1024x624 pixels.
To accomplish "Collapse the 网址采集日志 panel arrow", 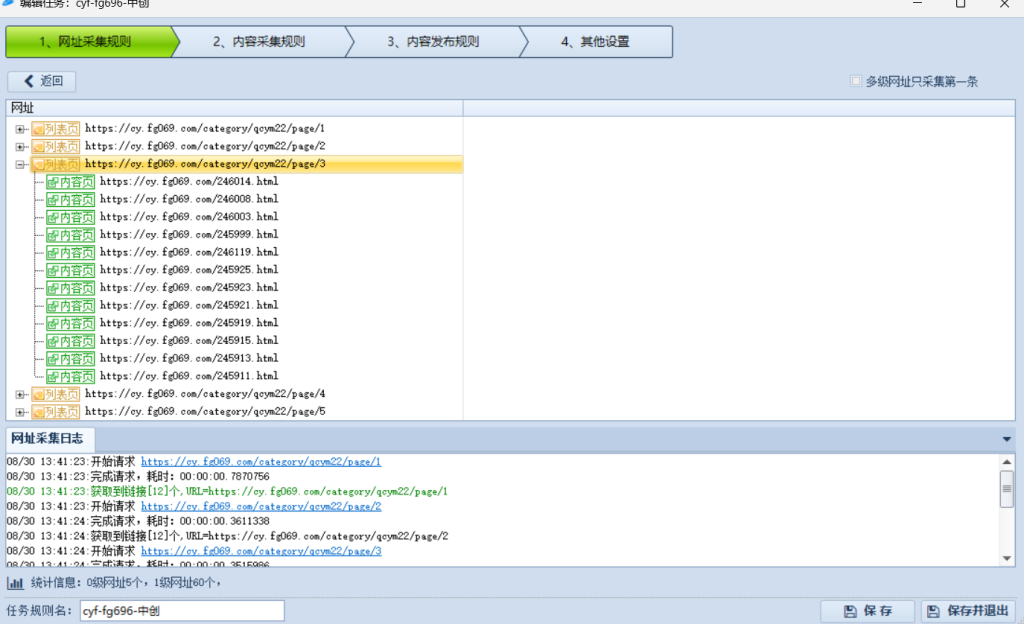I will click(1006, 439).
